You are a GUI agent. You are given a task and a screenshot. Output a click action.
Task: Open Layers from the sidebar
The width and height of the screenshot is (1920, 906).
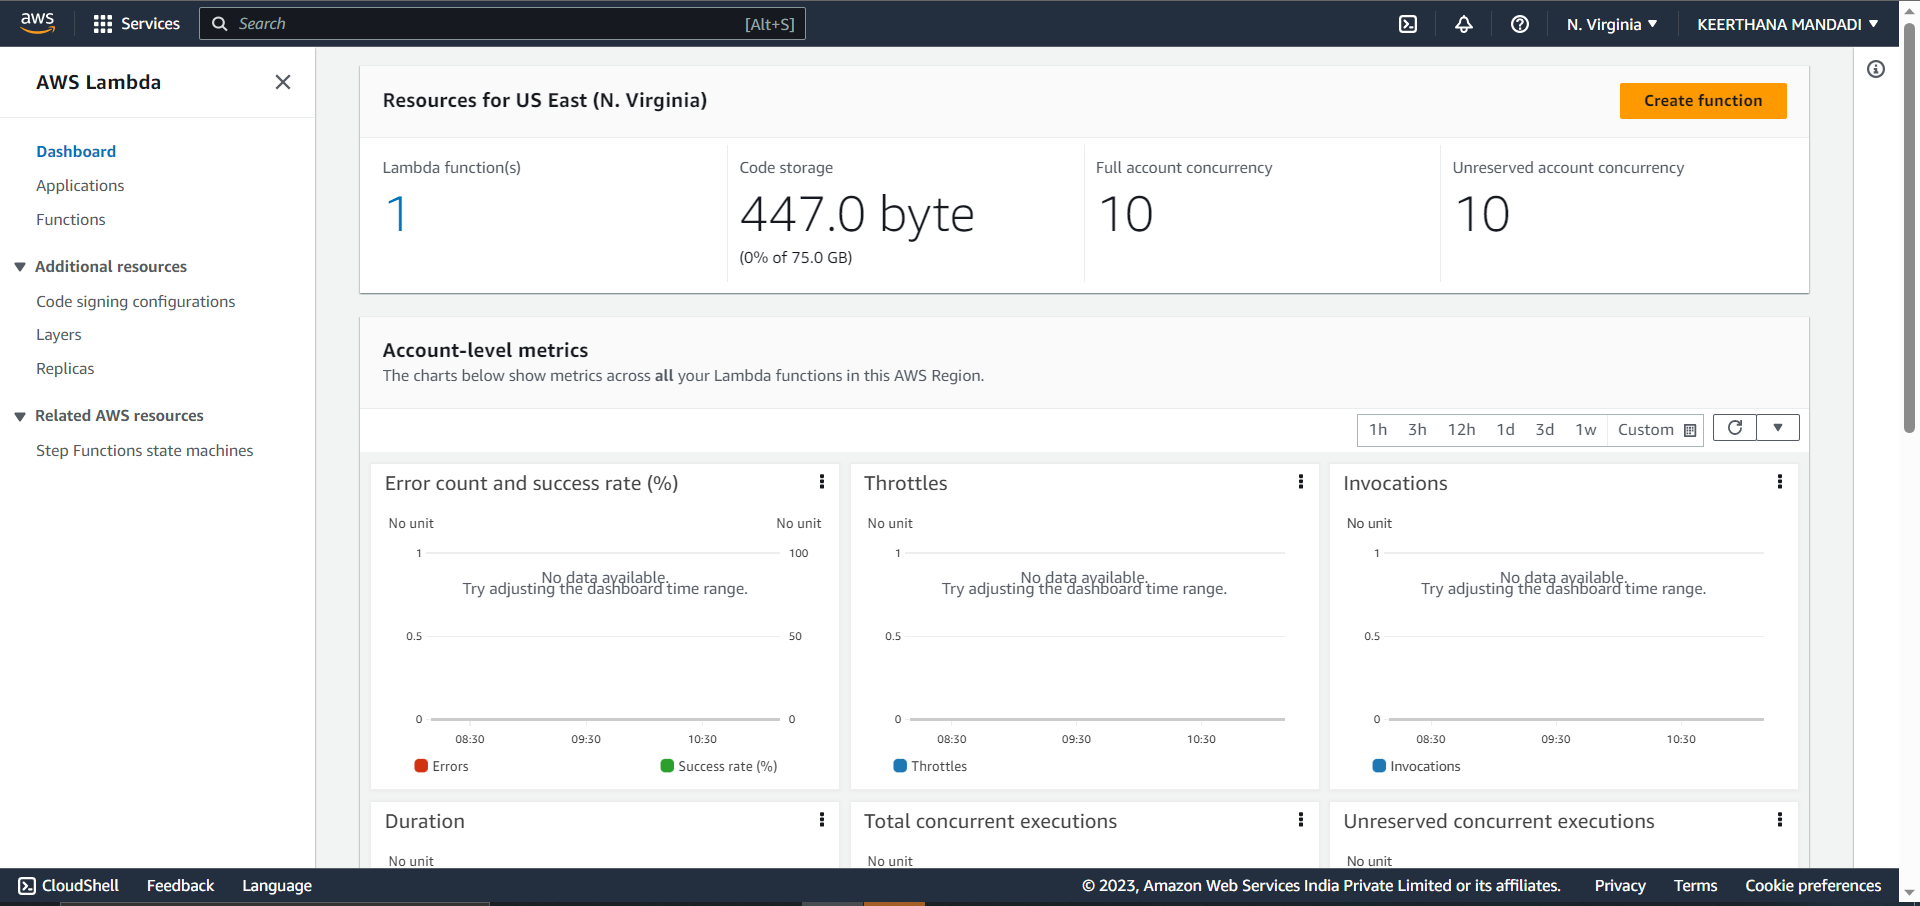coord(58,334)
